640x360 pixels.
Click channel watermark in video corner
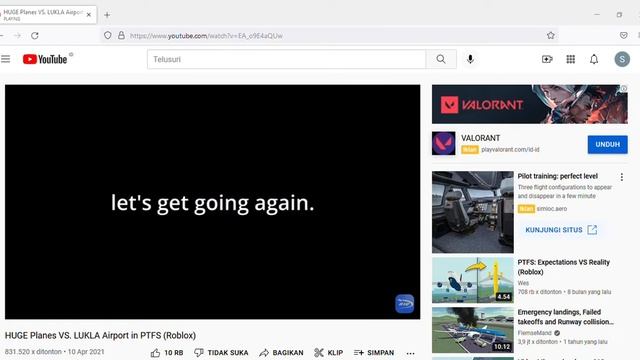[x=404, y=304]
